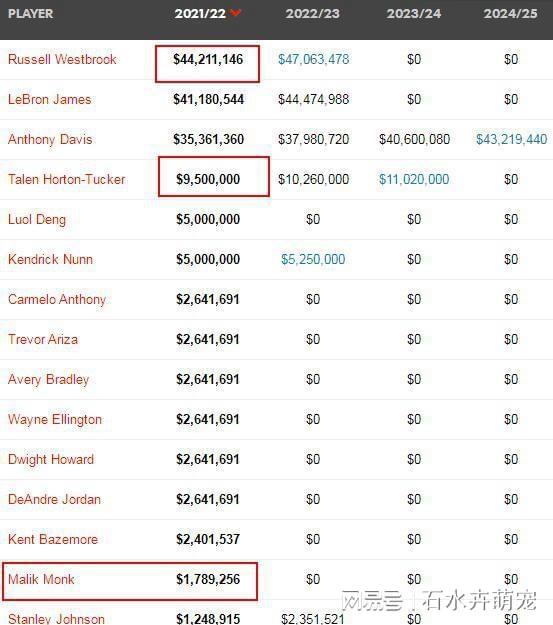Open the Malik Monk player link

coord(41,579)
